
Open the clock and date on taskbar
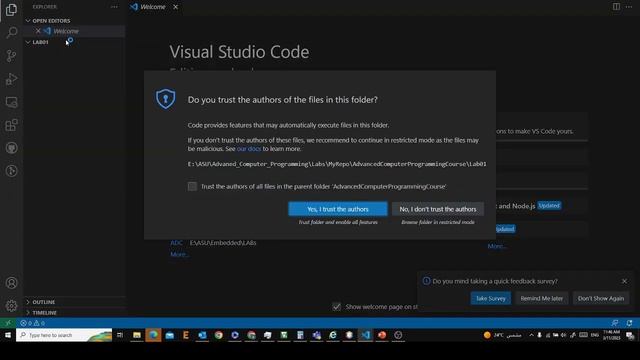[611, 335]
